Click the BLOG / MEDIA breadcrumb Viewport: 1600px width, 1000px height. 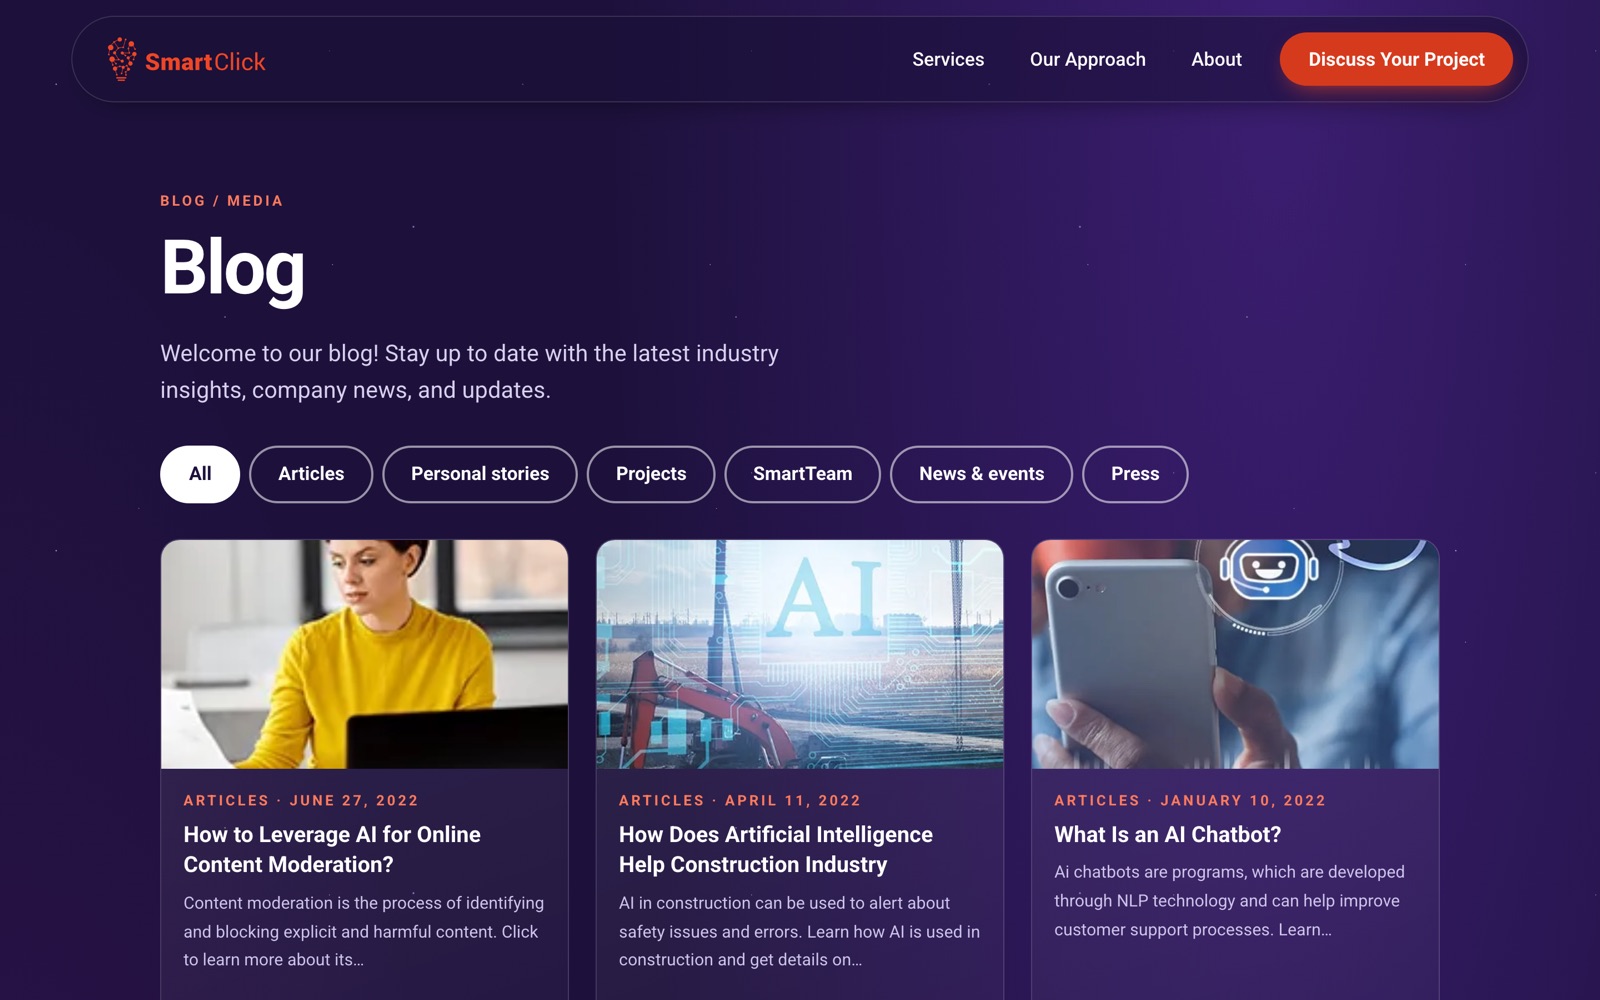tap(221, 201)
